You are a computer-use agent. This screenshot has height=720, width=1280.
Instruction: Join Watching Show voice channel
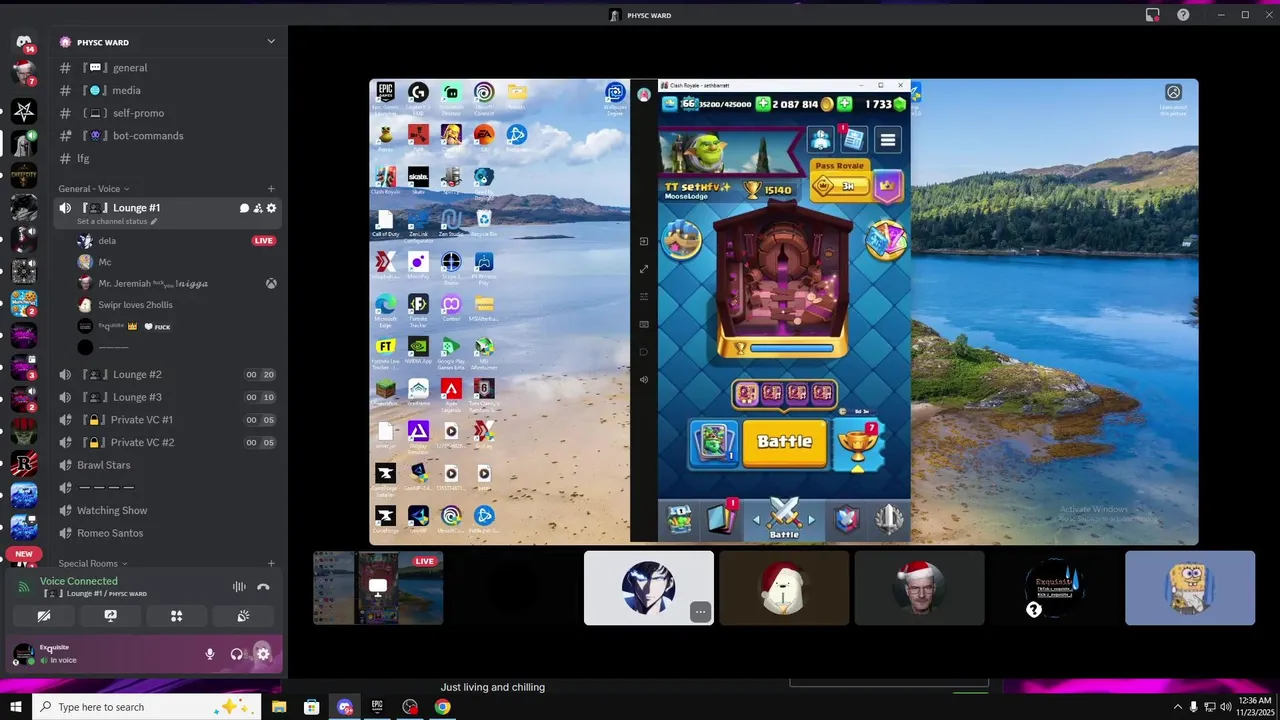(x=168, y=510)
